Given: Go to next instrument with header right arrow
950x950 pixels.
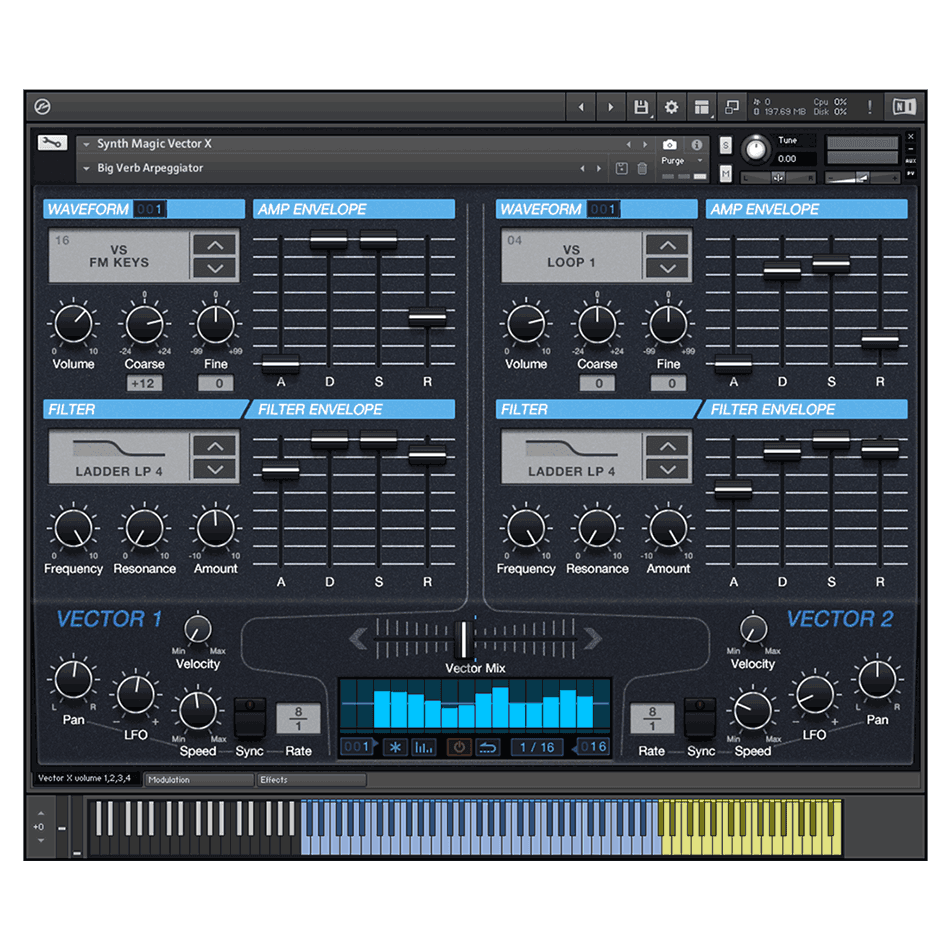Looking at the screenshot, I should [x=611, y=107].
